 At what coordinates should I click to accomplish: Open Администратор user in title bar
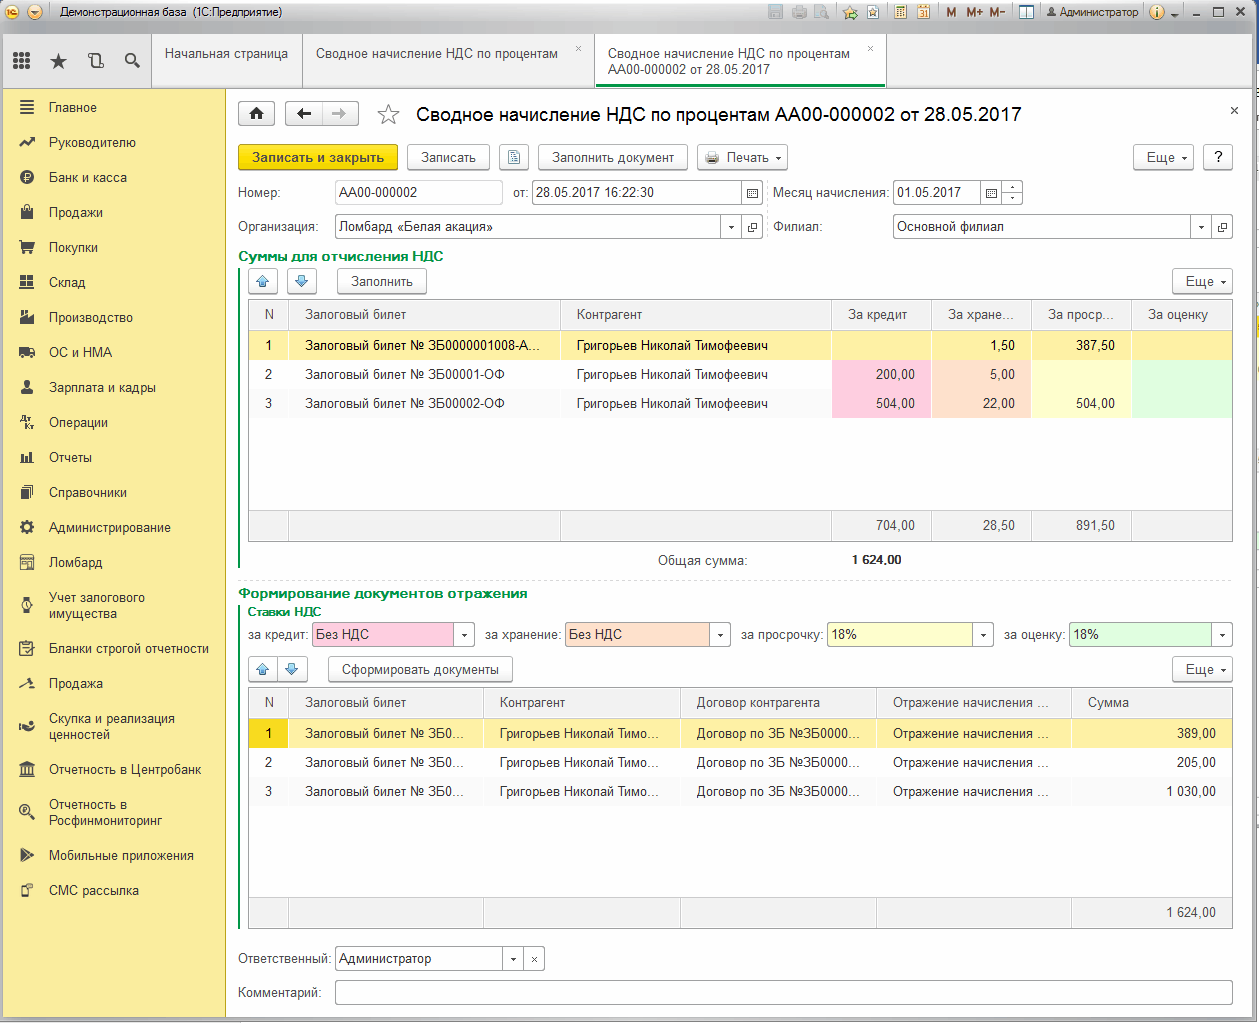coord(1091,12)
